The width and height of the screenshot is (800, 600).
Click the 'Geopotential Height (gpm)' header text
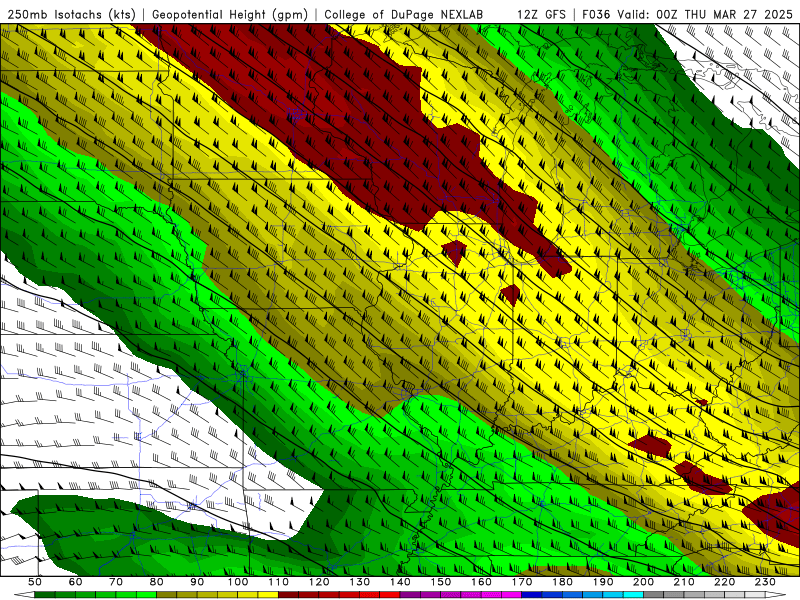point(230,14)
